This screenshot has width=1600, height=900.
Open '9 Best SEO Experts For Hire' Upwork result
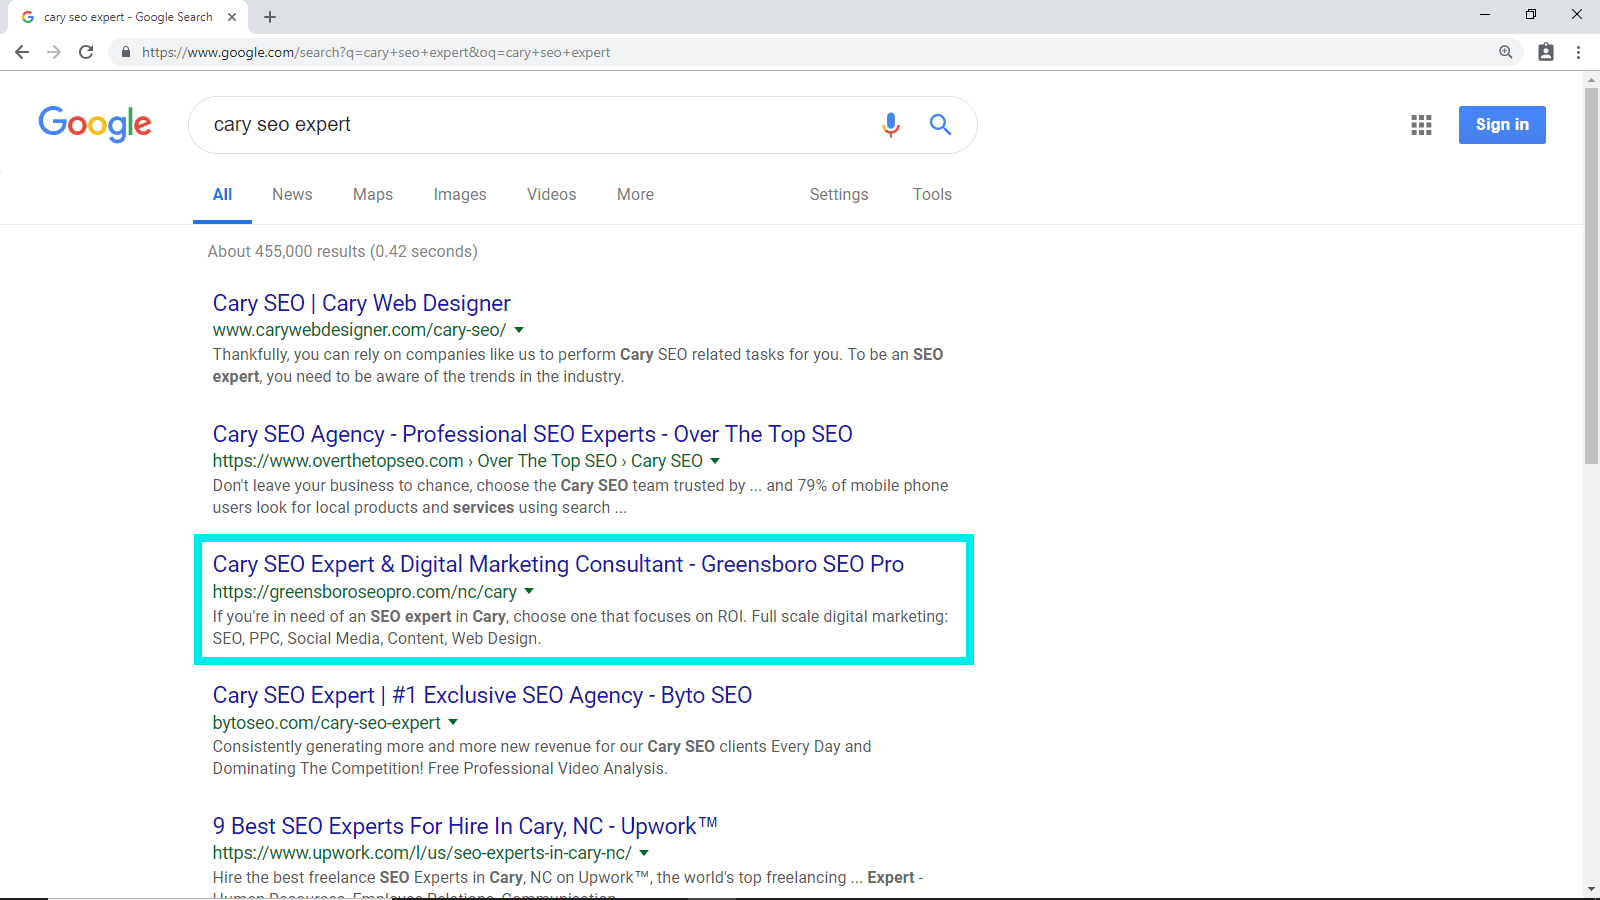click(x=465, y=826)
